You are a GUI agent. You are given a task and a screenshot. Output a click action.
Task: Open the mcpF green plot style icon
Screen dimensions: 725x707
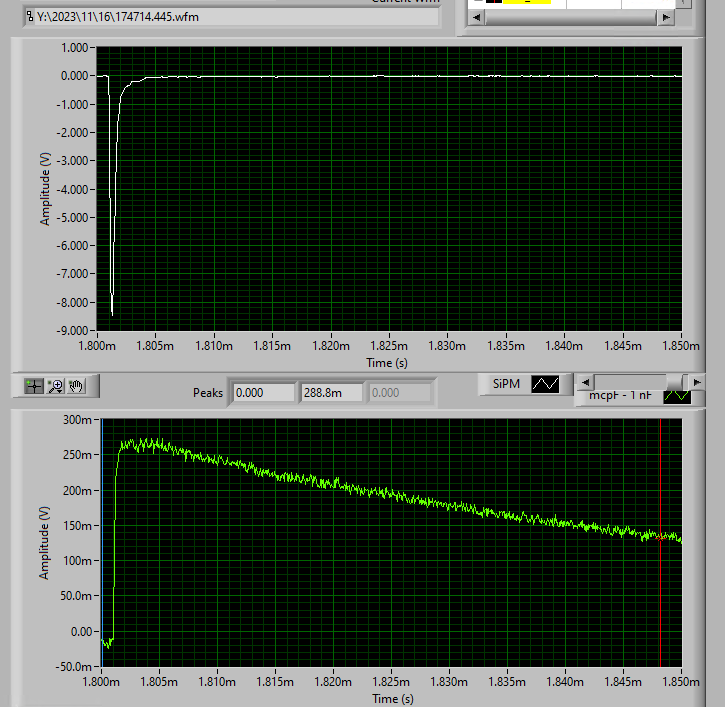[677, 397]
